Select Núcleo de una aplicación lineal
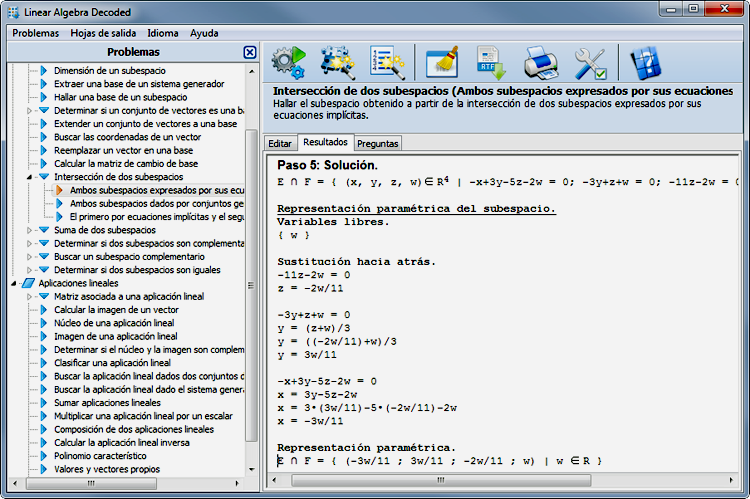 coord(114,323)
